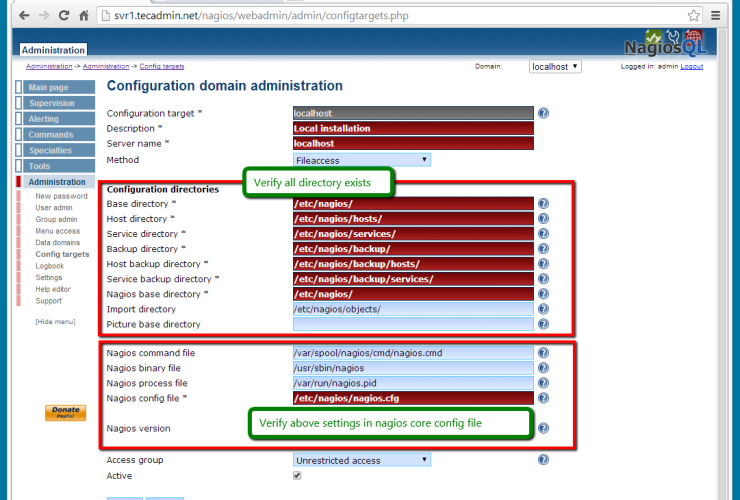Reload page using browser refresh icon
This screenshot has width=740, height=500.
pyautogui.click(x=64, y=16)
